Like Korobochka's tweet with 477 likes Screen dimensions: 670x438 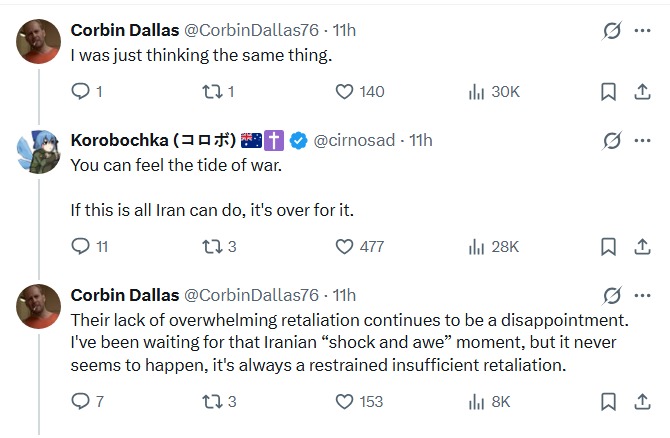(x=360, y=247)
